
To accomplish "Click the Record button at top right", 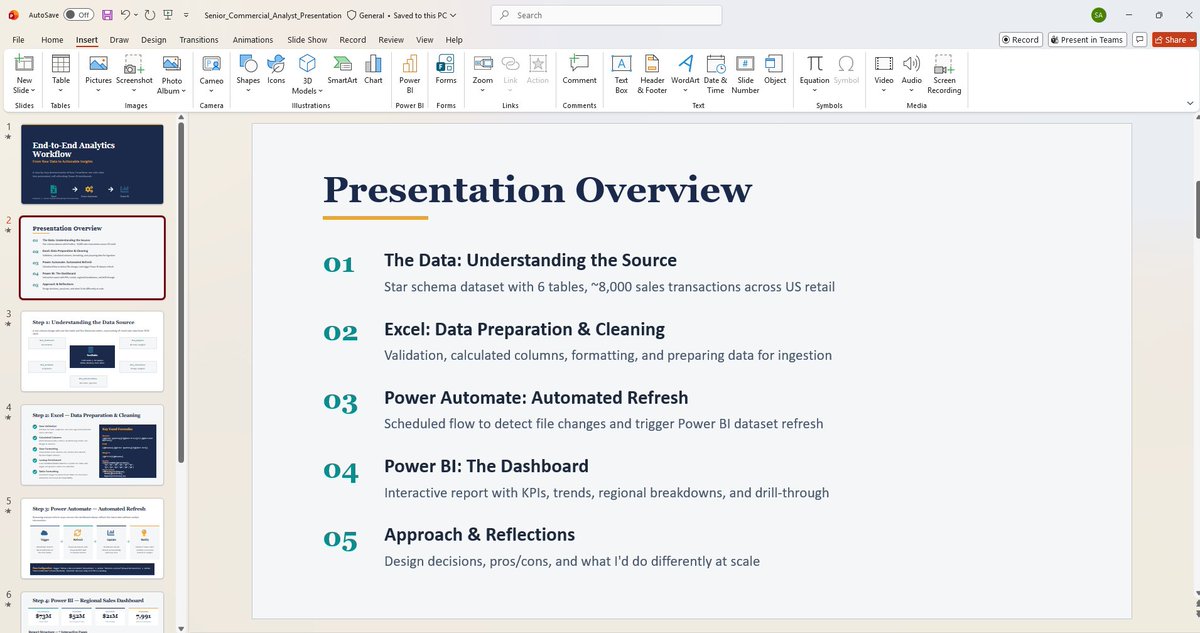I will tap(1020, 40).
